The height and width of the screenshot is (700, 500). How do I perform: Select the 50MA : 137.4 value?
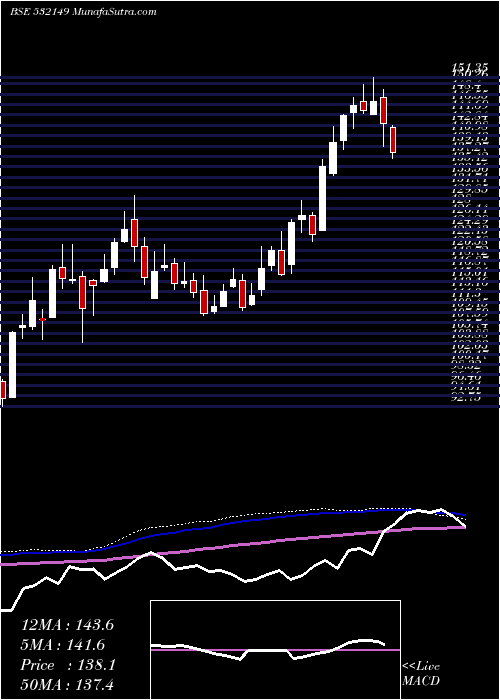pyautogui.click(x=69, y=685)
